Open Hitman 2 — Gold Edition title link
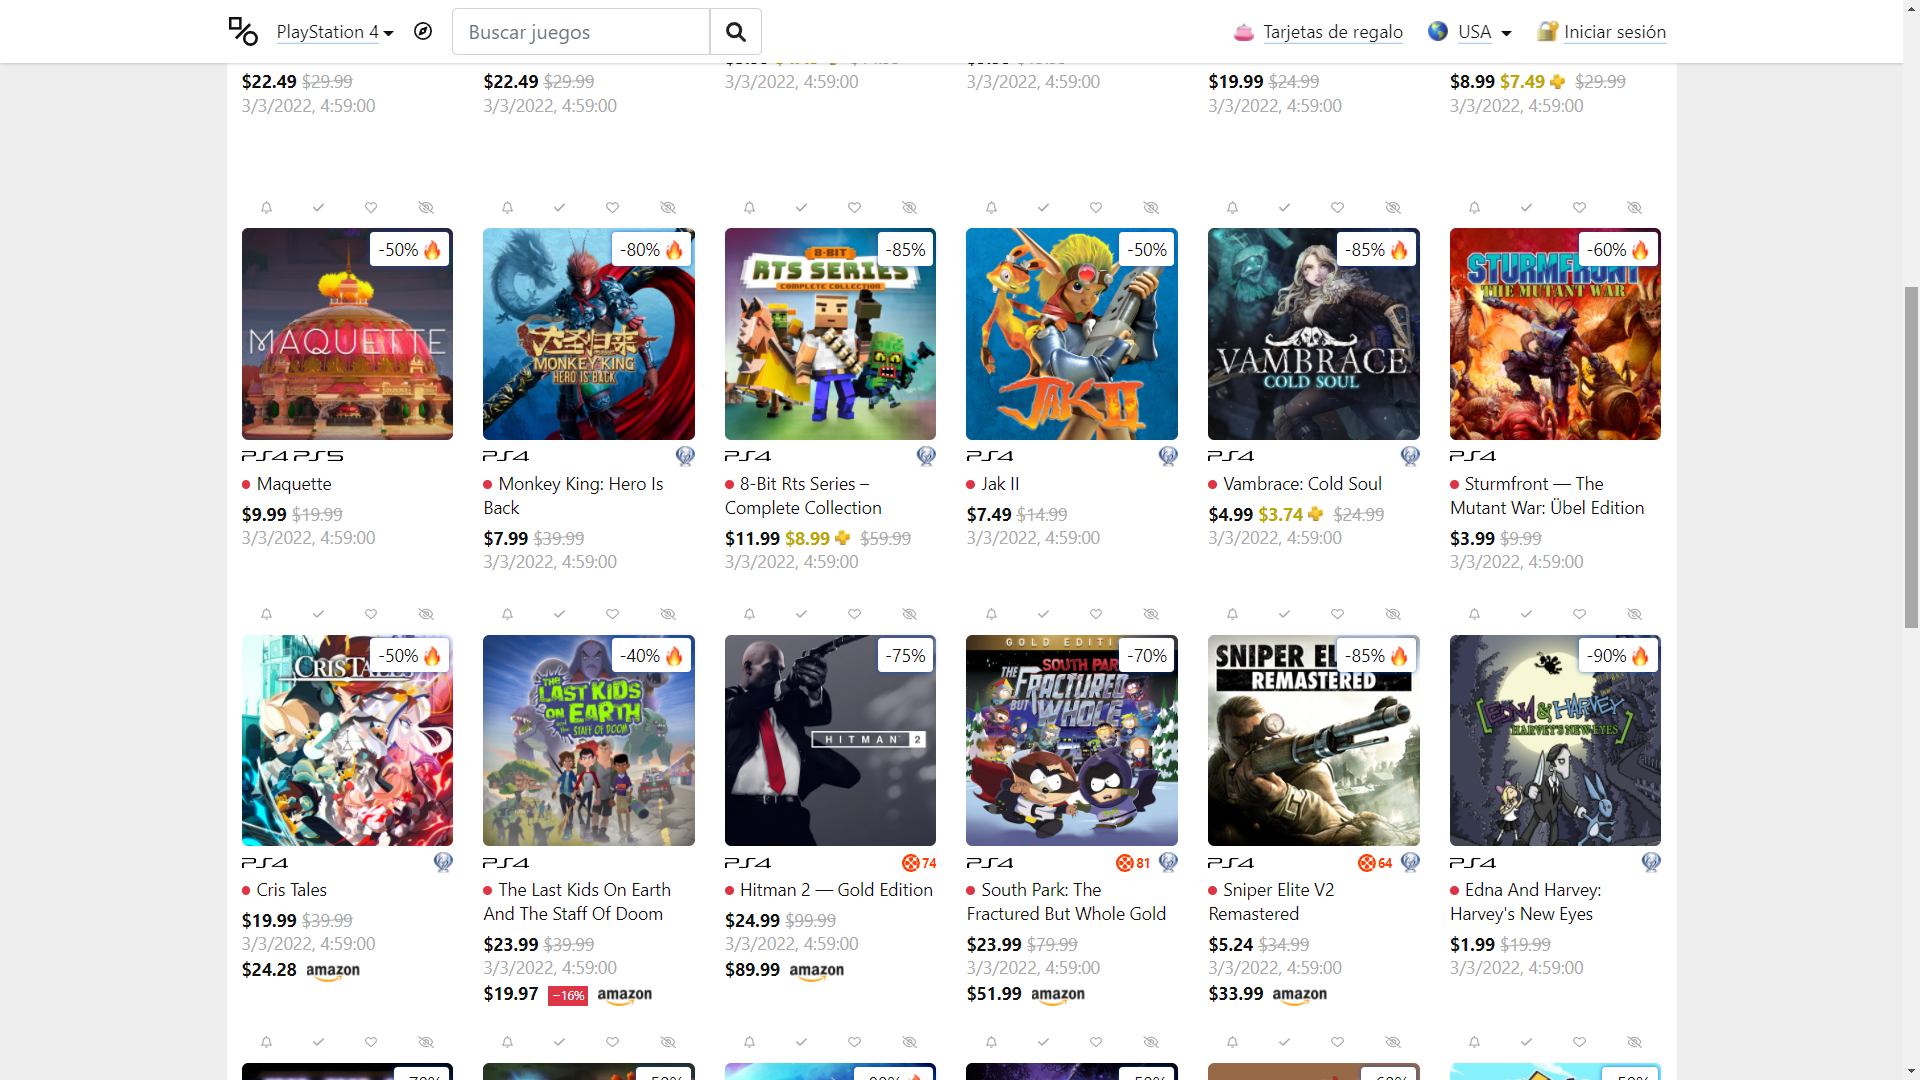The width and height of the screenshot is (1920, 1080). [836, 890]
